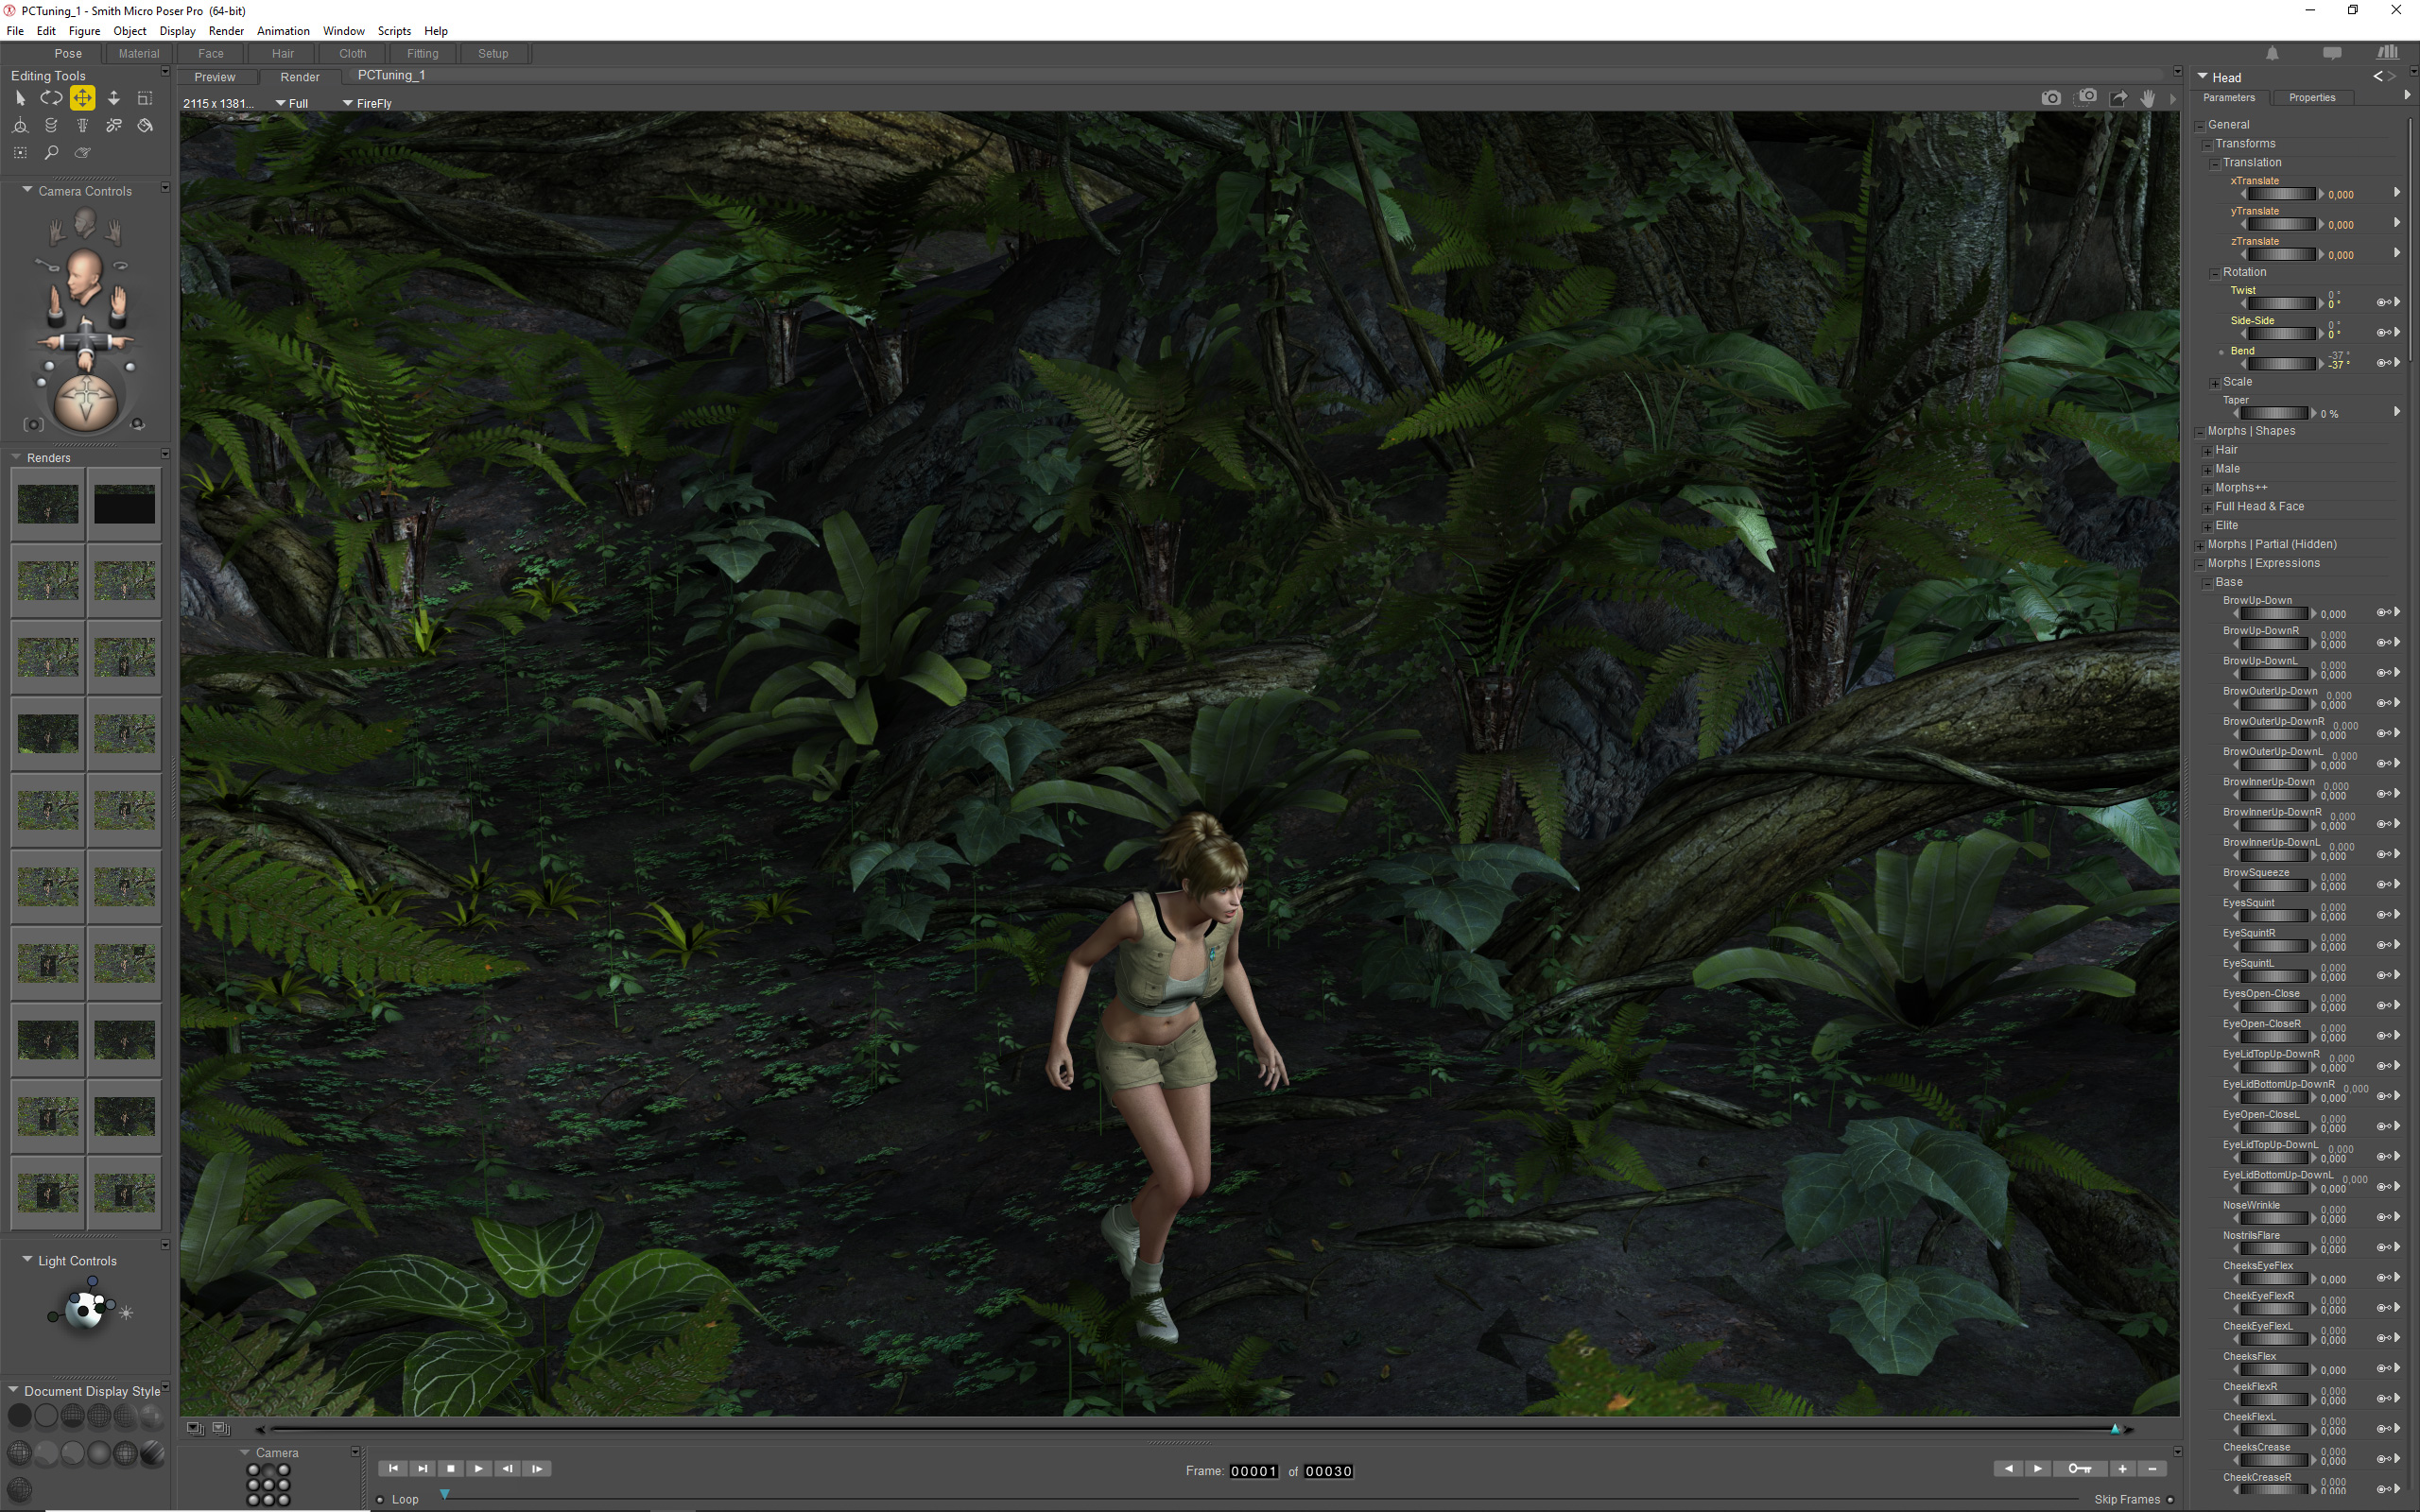
Task: Toggle the Bend dial key indicator
Action: 2221,352
